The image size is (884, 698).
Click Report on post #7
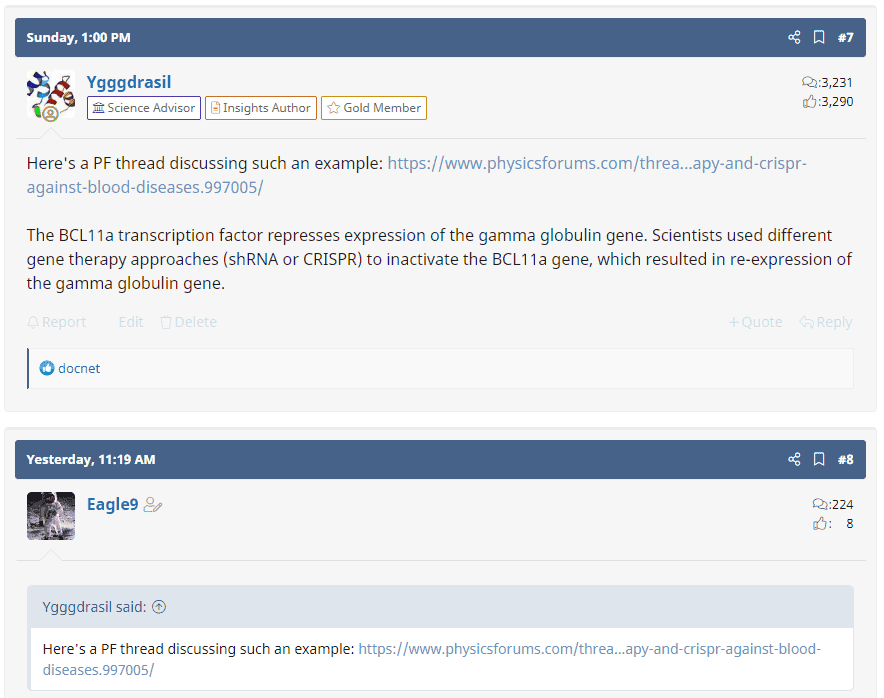click(x=57, y=322)
